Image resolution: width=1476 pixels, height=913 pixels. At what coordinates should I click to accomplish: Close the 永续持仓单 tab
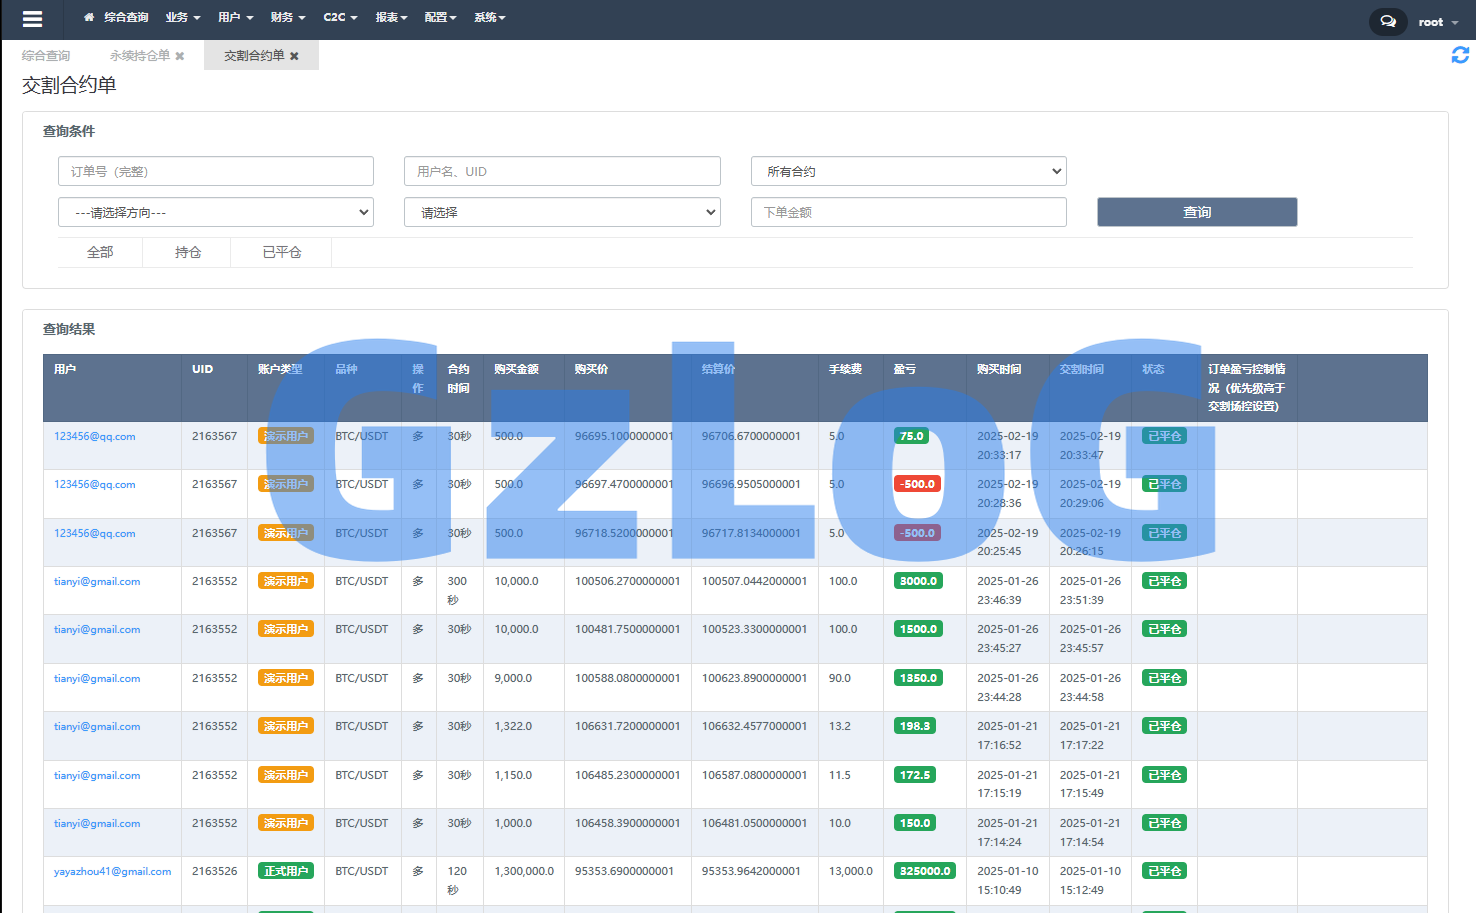(180, 56)
